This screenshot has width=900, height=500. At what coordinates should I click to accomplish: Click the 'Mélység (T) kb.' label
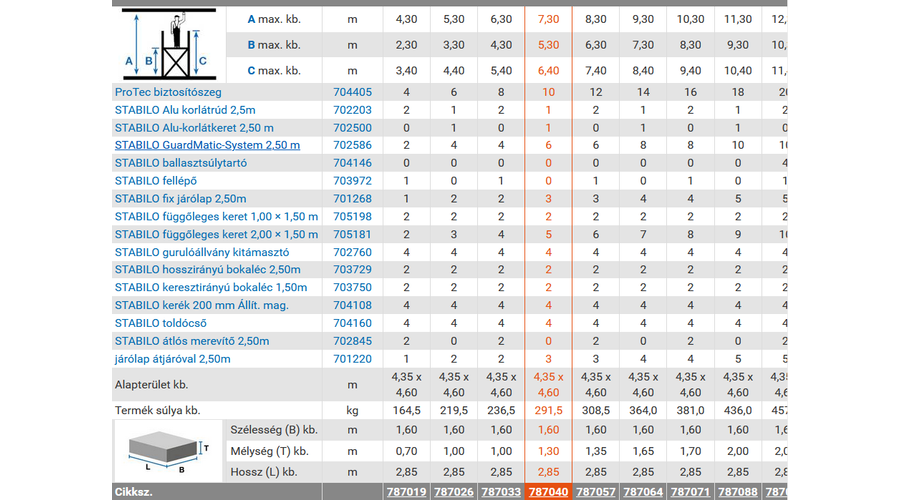tap(270, 451)
